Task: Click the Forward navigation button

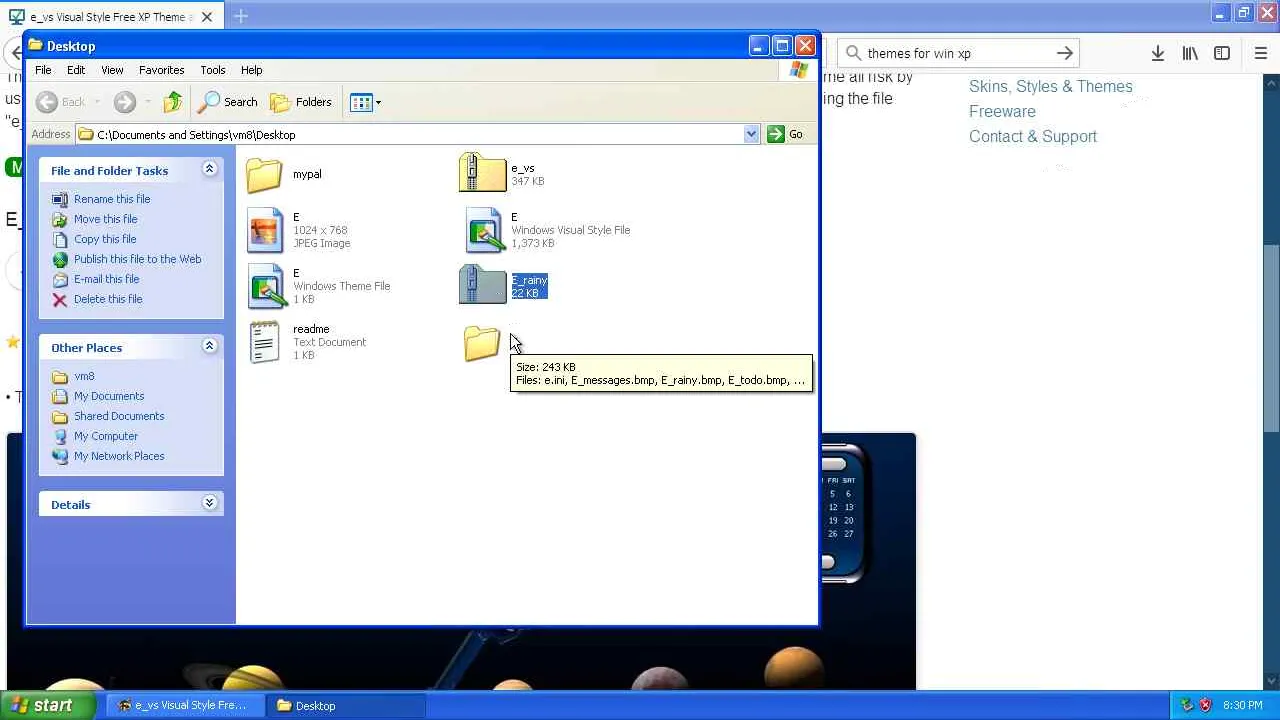Action: pyautogui.click(x=125, y=102)
